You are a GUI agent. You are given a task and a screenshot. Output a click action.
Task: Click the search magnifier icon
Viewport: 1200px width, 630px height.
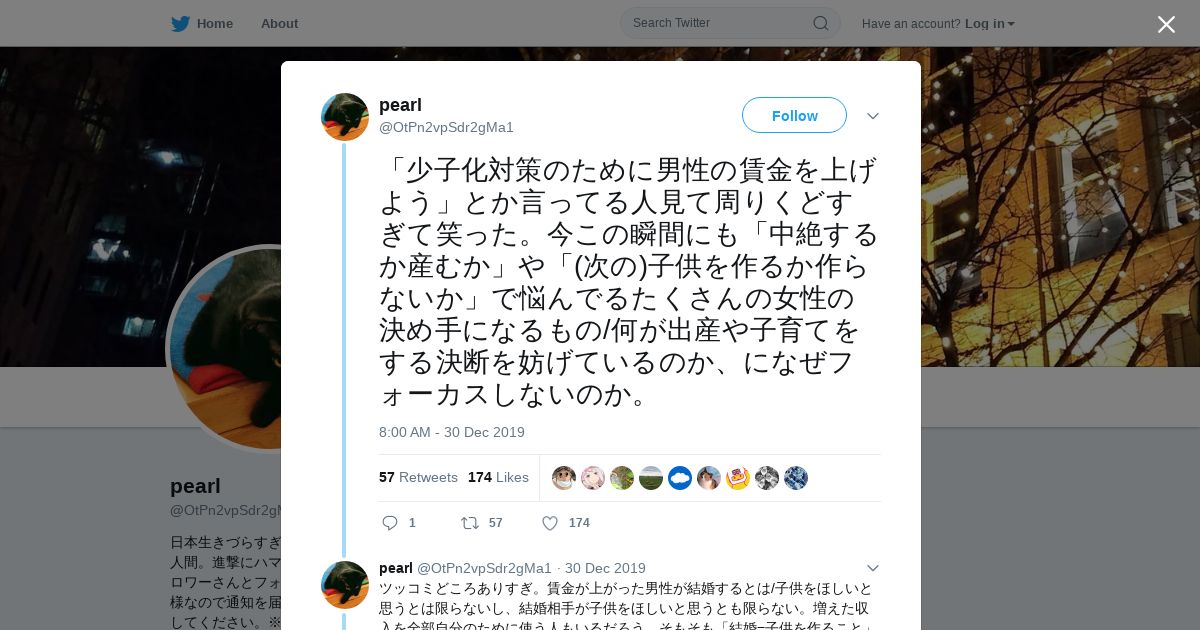pos(820,23)
